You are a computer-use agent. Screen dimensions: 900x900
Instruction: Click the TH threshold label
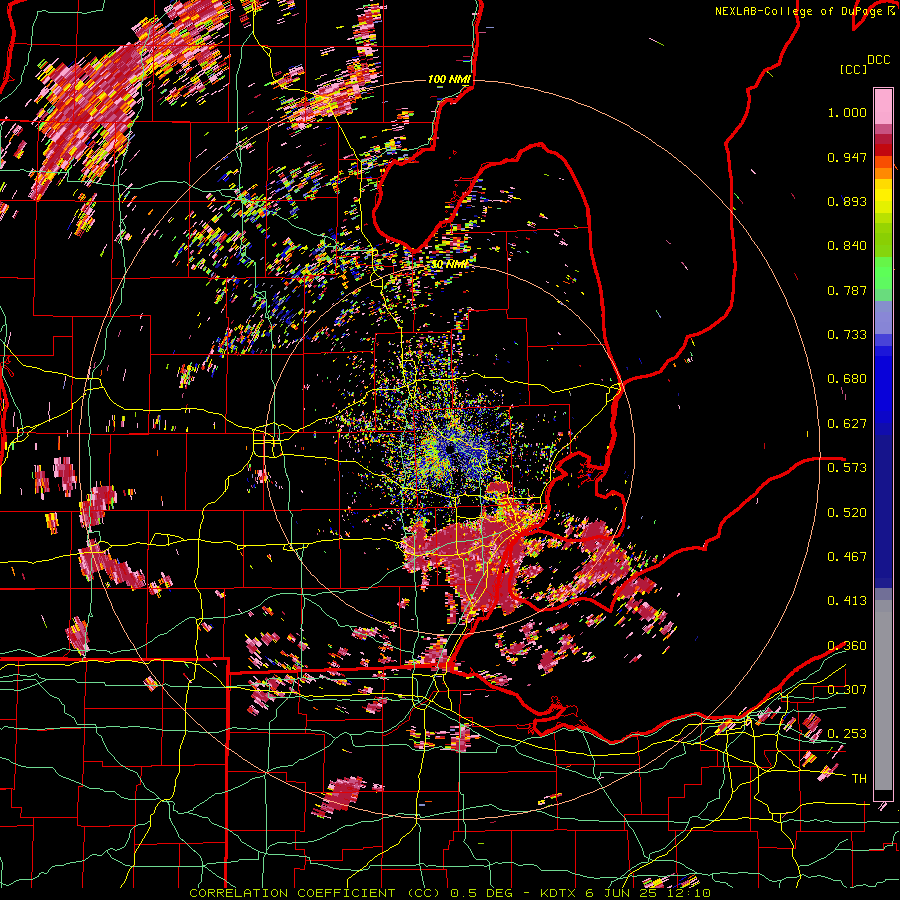pos(859,778)
